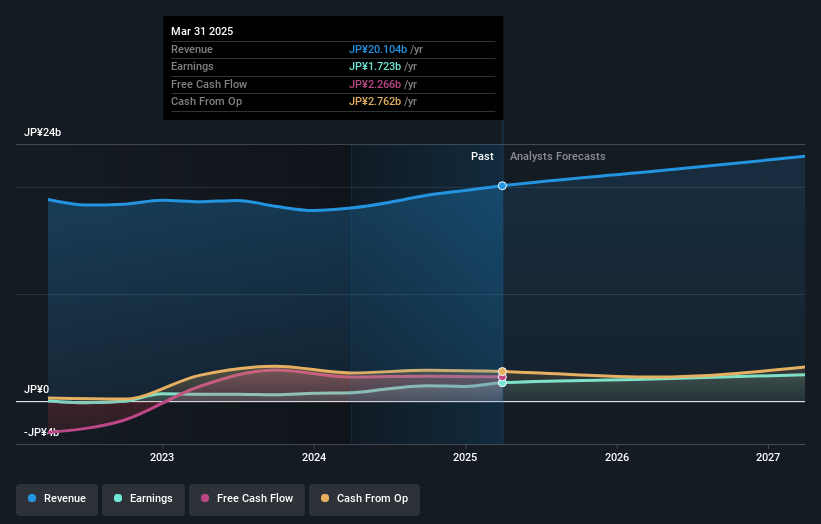
Task: Click the orange Cash From Op data point
Action: [502, 371]
